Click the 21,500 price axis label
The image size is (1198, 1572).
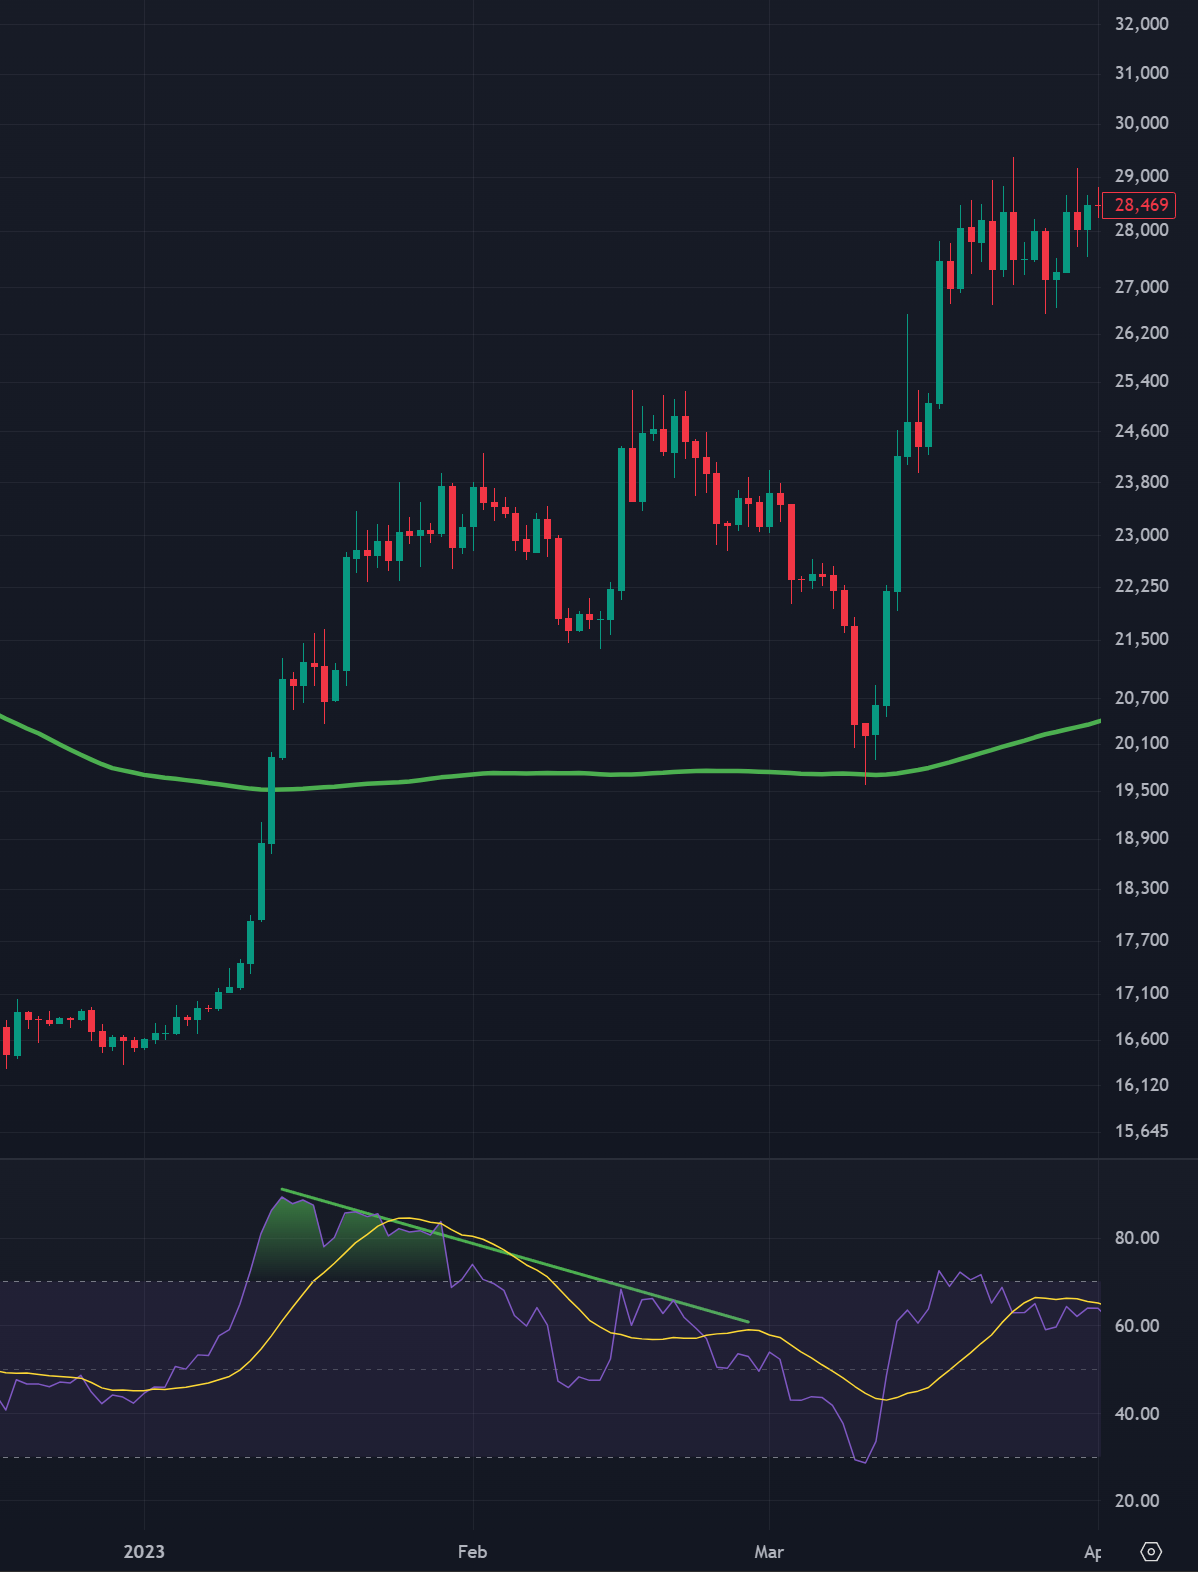point(1141,639)
